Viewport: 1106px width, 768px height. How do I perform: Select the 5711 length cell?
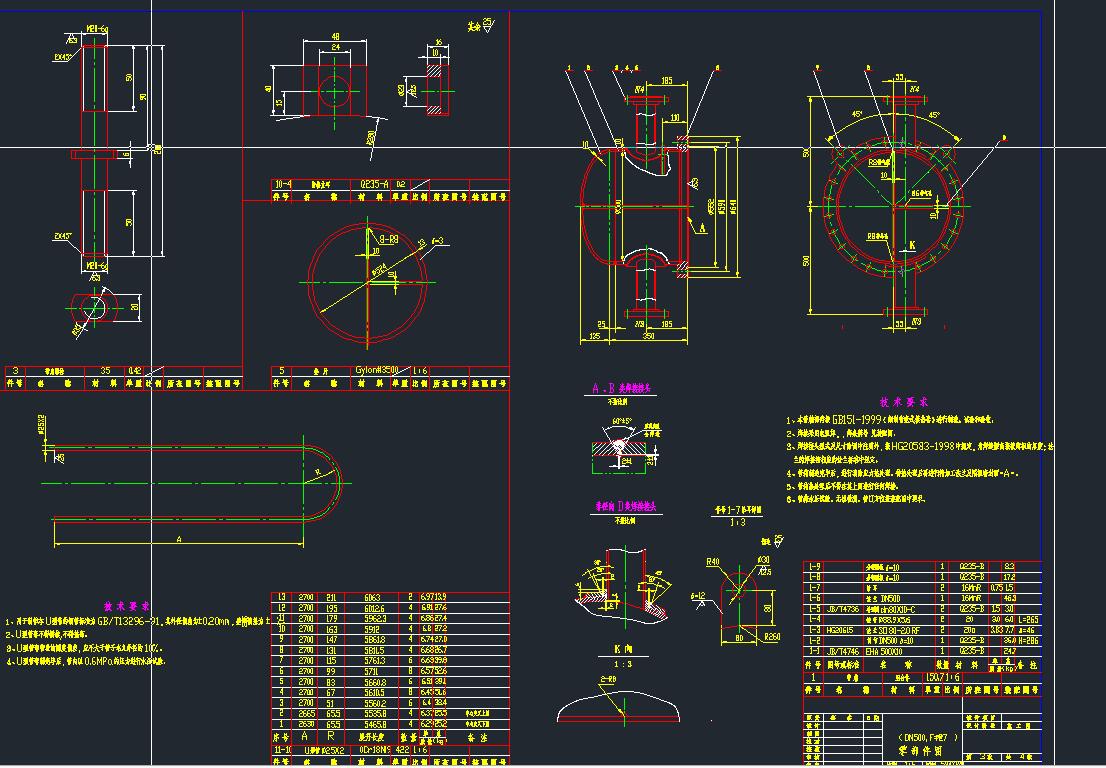tap(371, 671)
